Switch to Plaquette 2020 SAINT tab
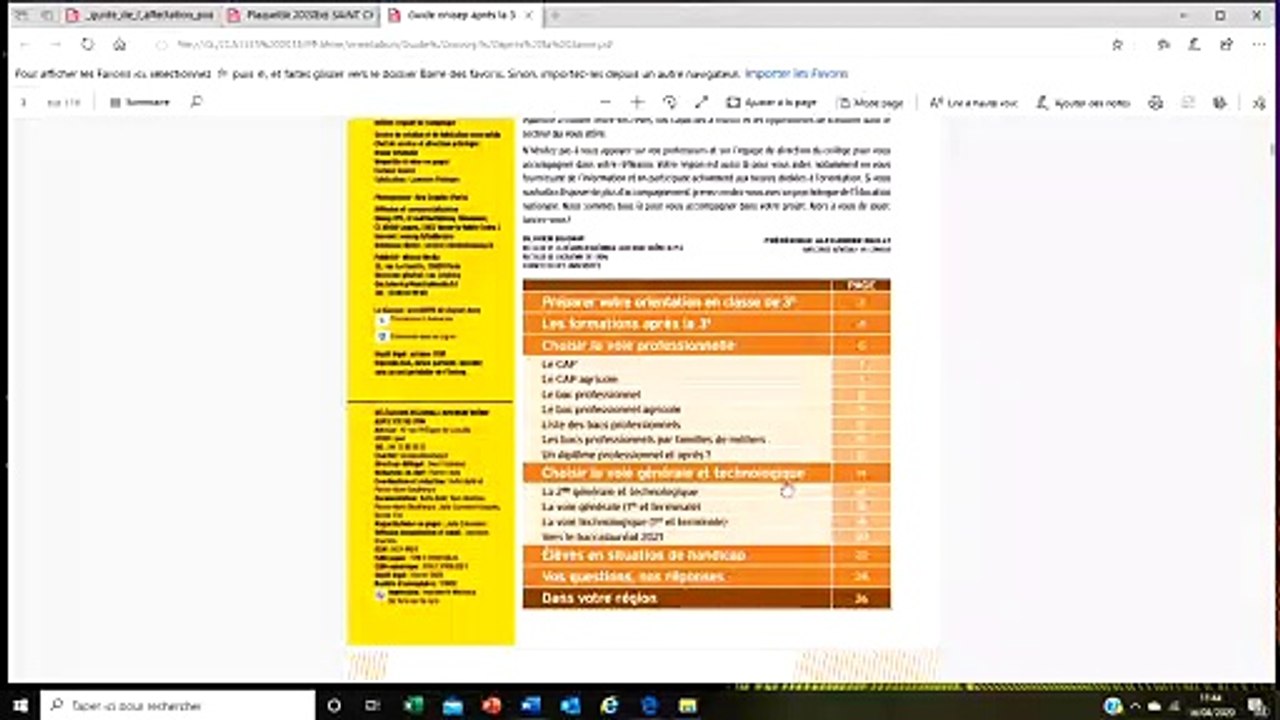Screen dimensions: 1280x720 click(300, 15)
